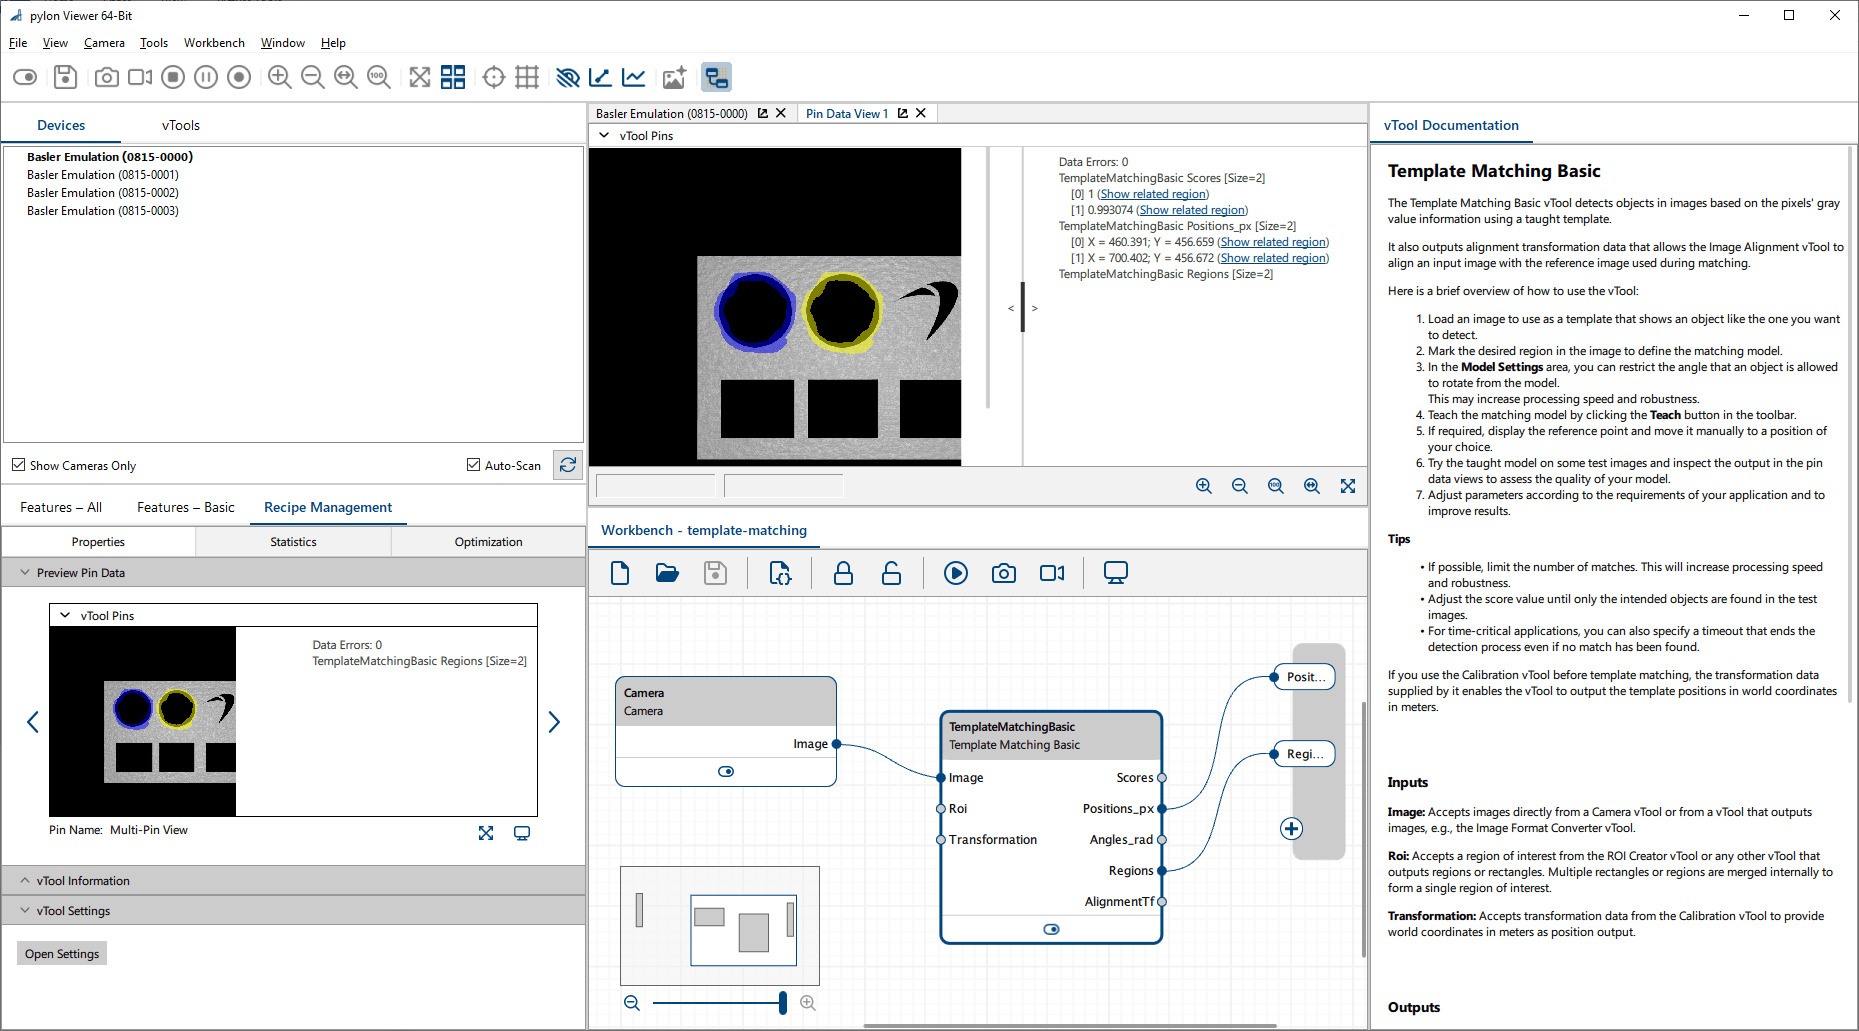Zoom to 100% in the image view
The width and height of the screenshot is (1859, 1031).
tap(379, 77)
